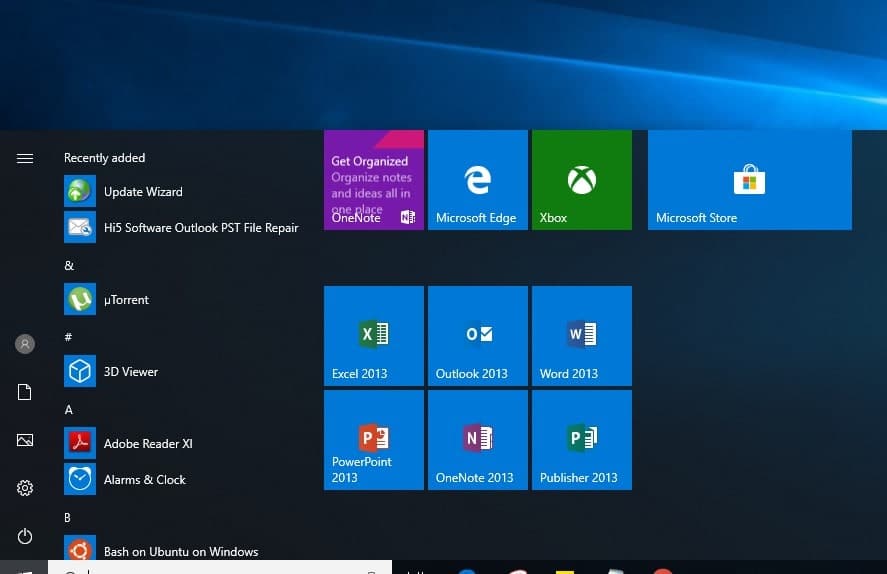The image size is (887, 574).
Task: Launch Hi5 Software Outlook PST File Repair icon
Action: (80, 227)
